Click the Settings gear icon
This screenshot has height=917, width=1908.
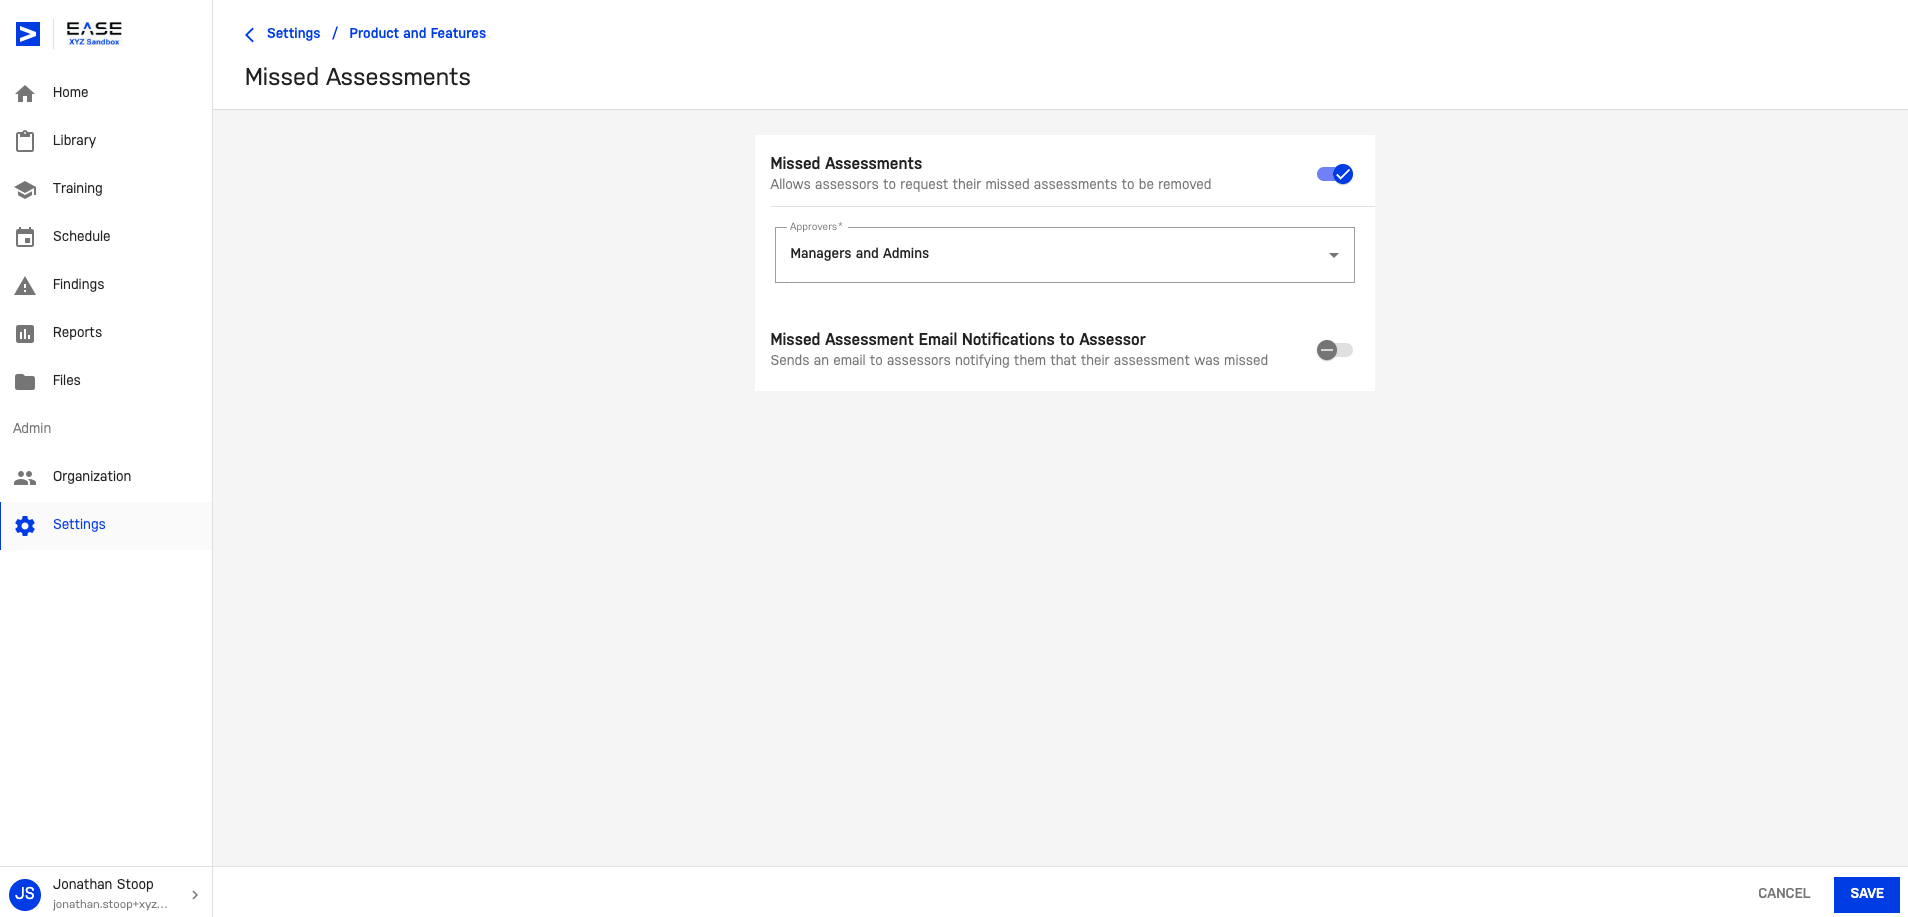(25, 525)
